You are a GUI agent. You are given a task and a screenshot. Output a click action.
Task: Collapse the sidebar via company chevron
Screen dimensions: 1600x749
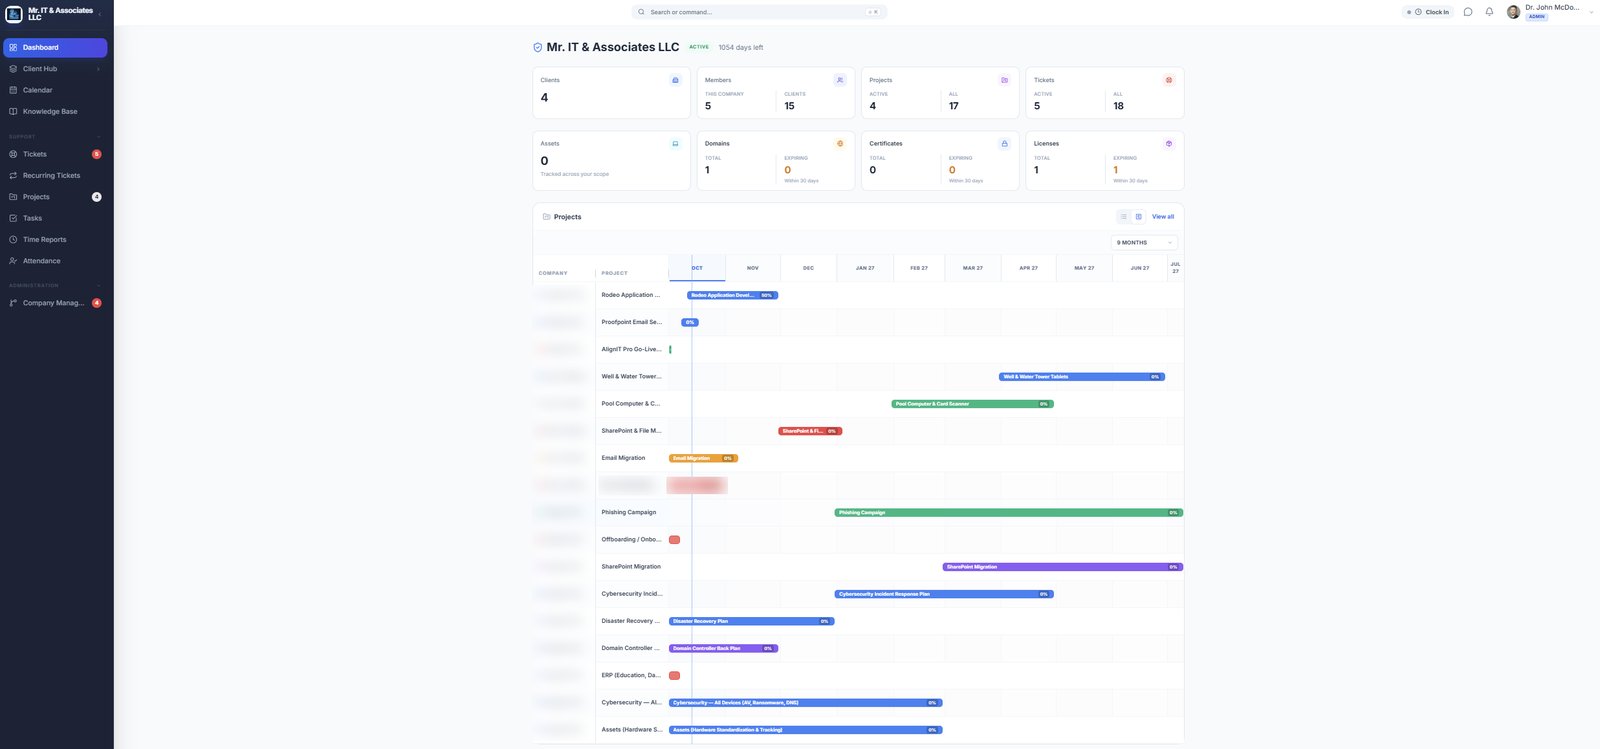(x=100, y=14)
